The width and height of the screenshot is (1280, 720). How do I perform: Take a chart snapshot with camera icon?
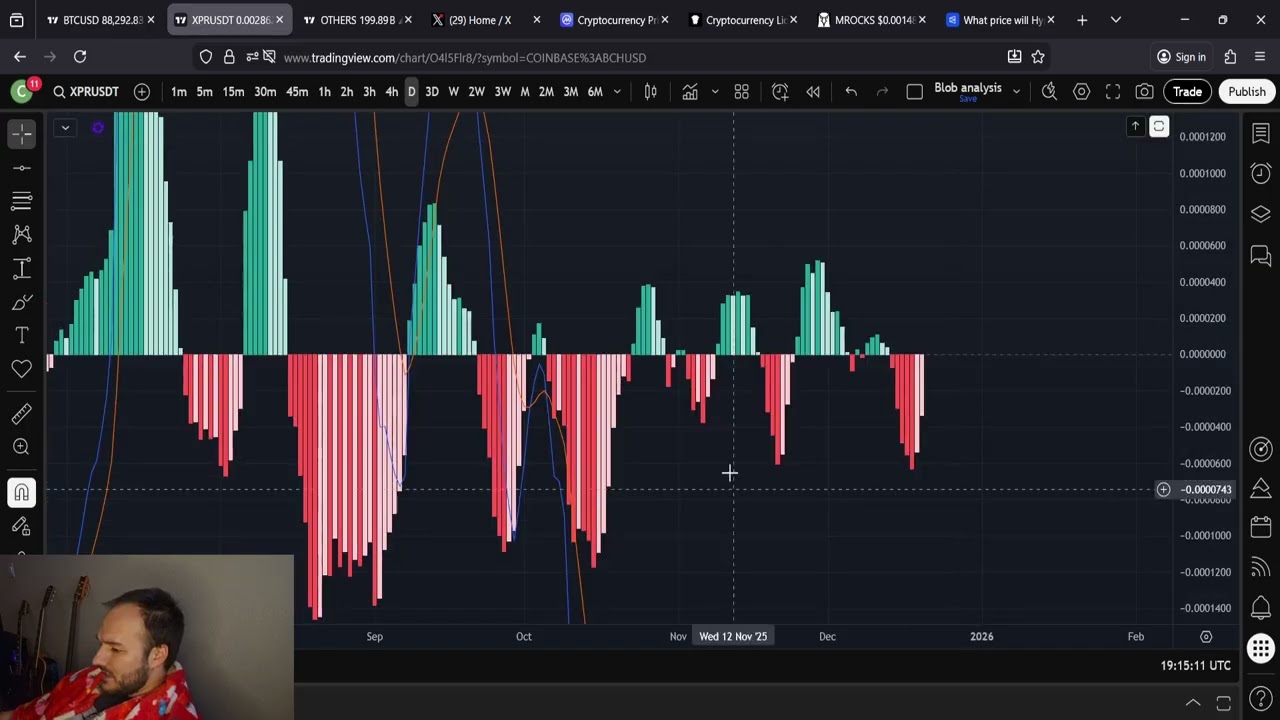[x=1144, y=92]
